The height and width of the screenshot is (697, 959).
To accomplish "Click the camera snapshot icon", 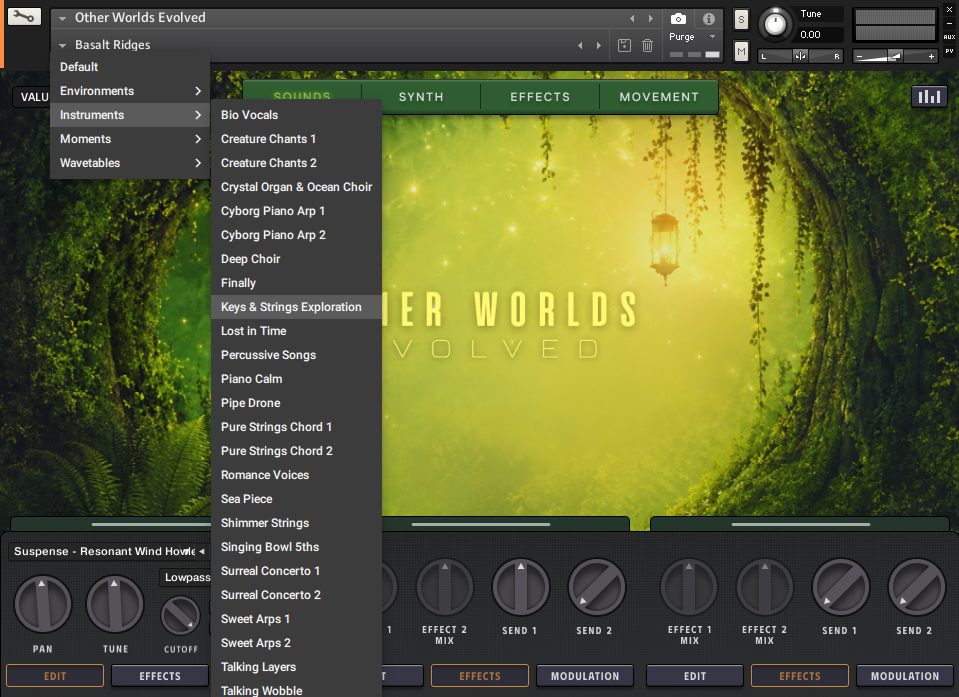I will [678, 18].
